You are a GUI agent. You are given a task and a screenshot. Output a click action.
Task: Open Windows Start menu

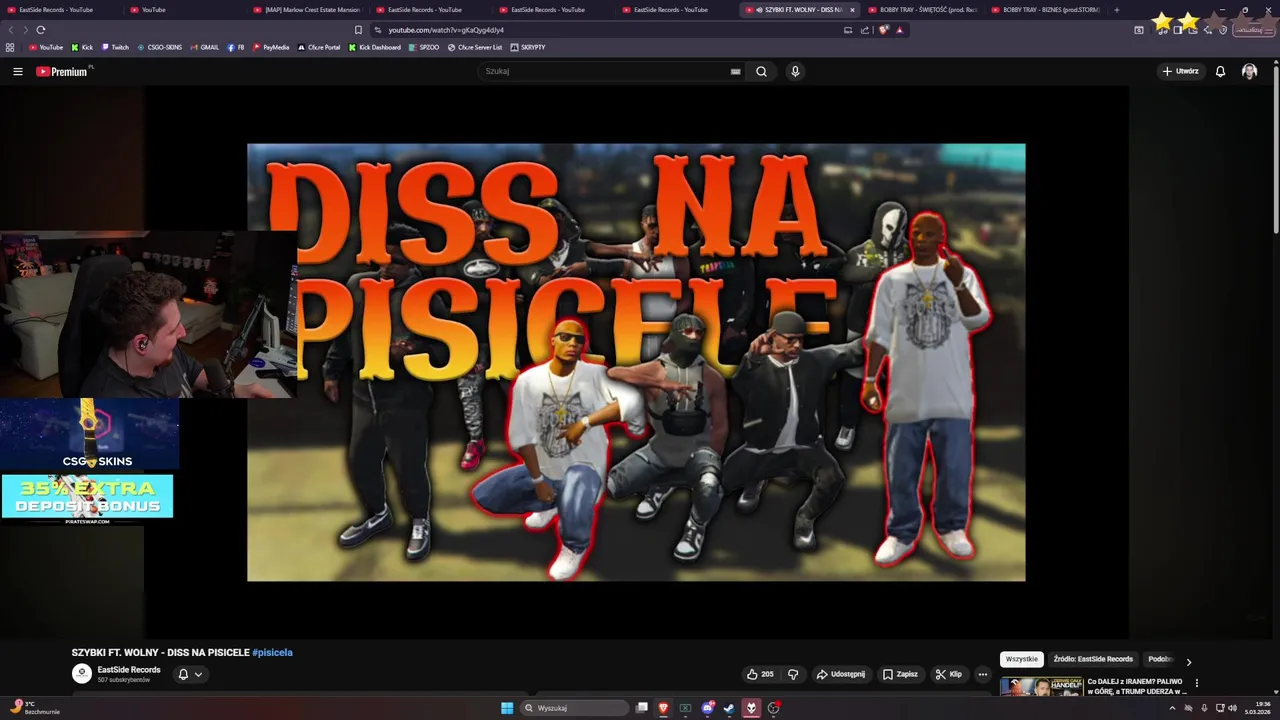pos(507,708)
